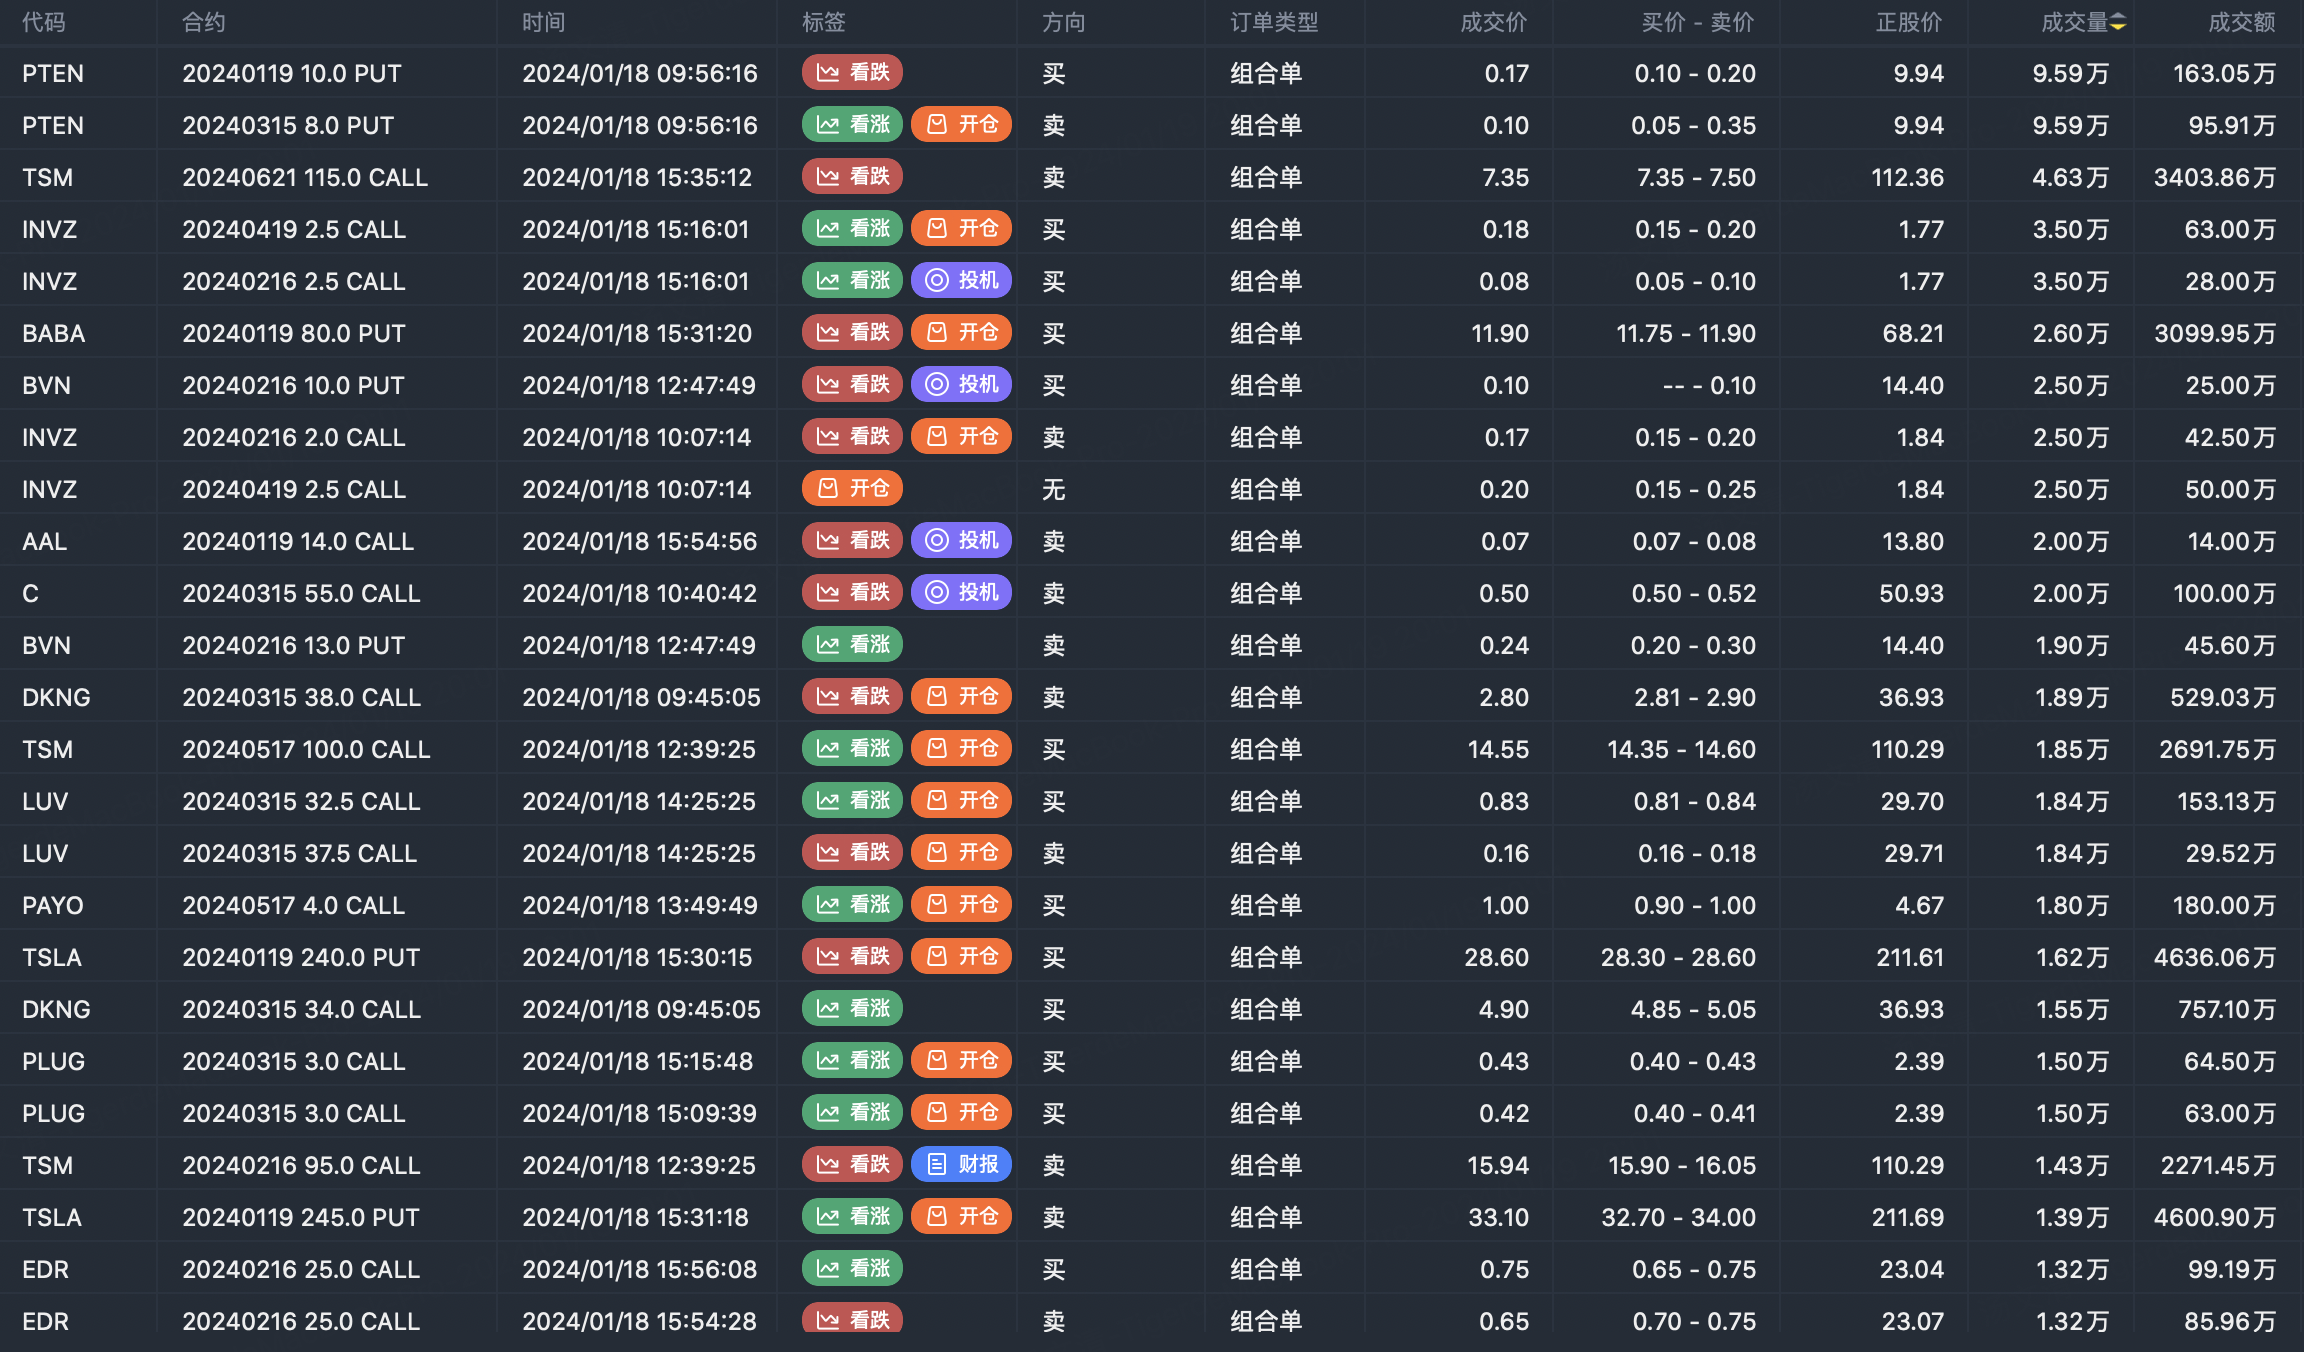Click 看跌 tag on TSLA 240.0 PUT row
The height and width of the screenshot is (1352, 2304).
click(852, 957)
